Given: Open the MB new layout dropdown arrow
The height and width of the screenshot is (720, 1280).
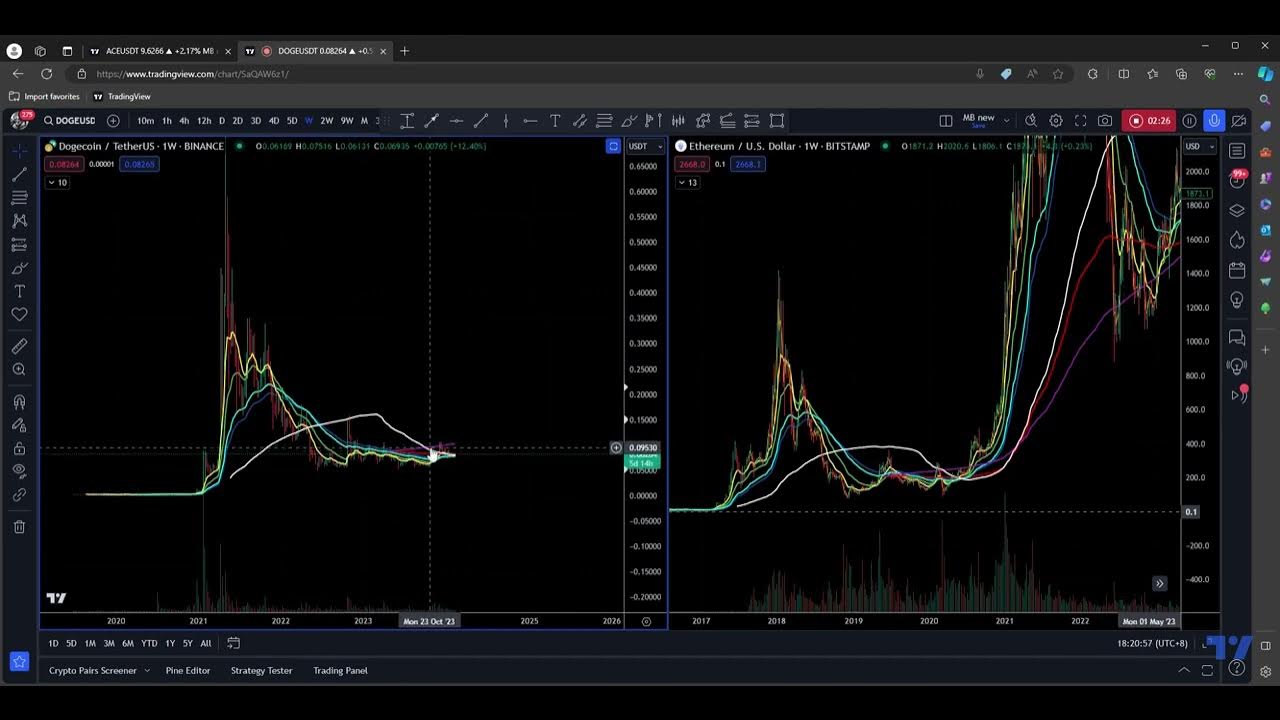Looking at the screenshot, I should (1006, 121).
